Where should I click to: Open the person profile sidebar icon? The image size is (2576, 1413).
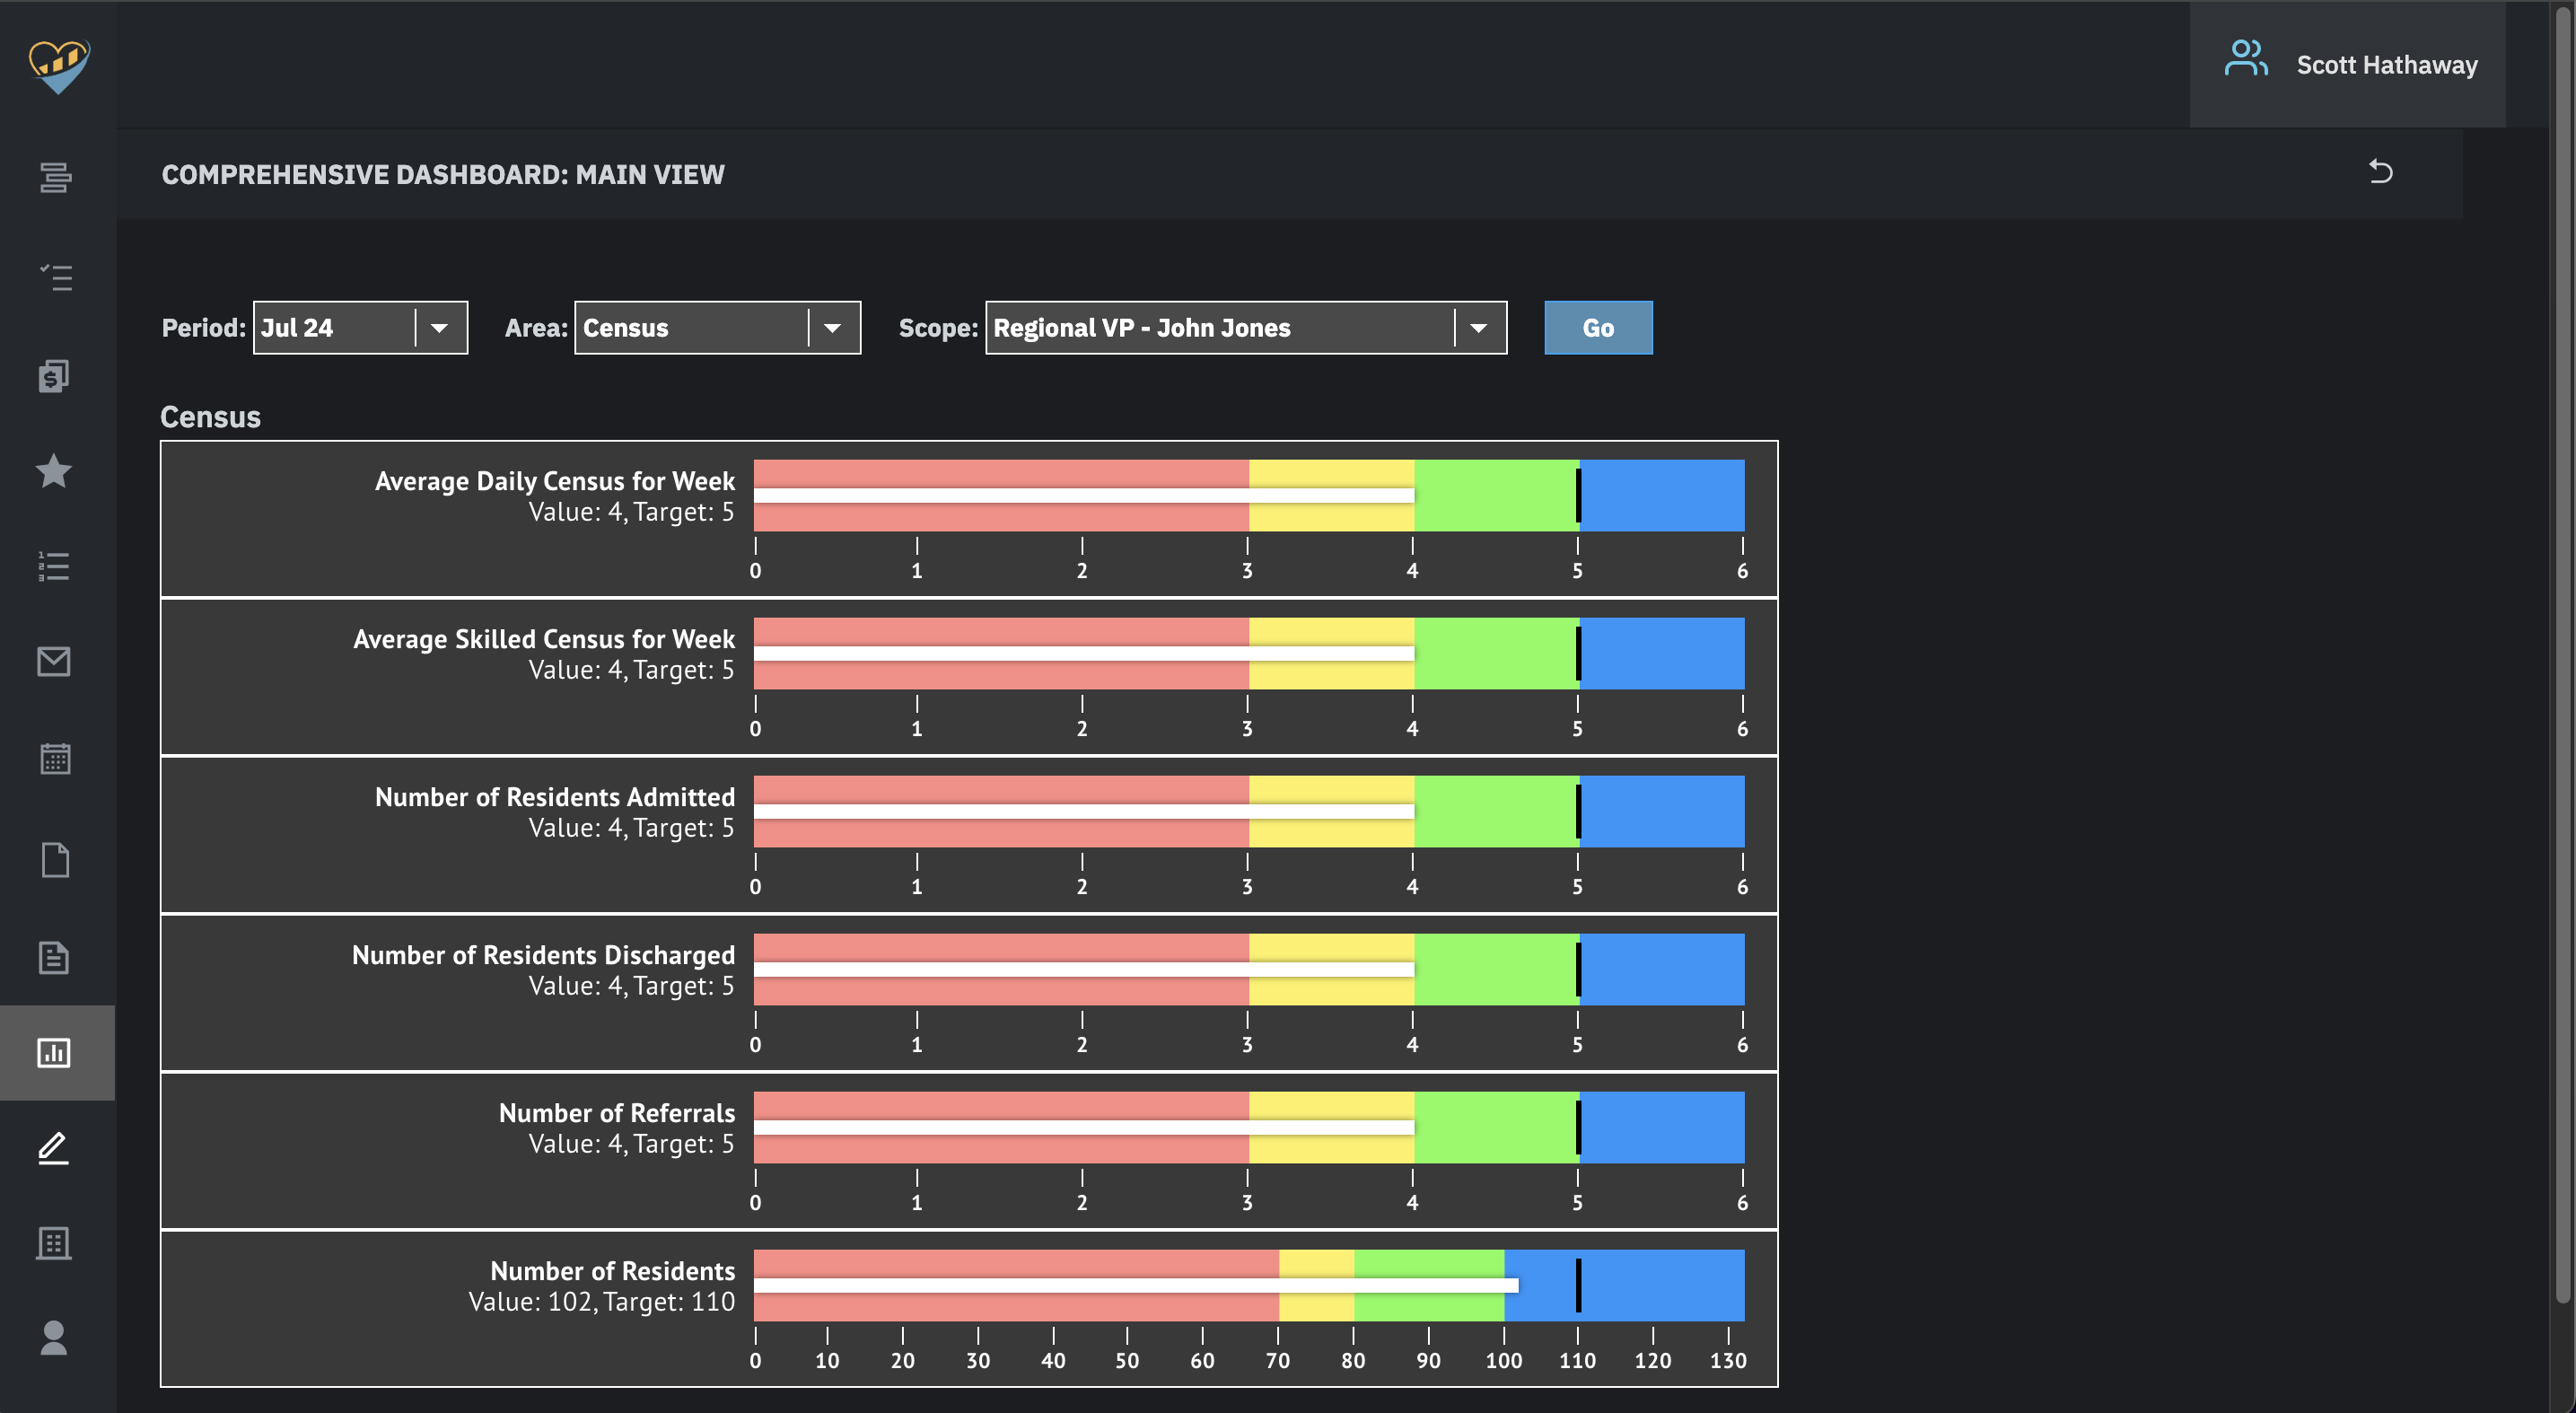click(x=54, y=1338)
